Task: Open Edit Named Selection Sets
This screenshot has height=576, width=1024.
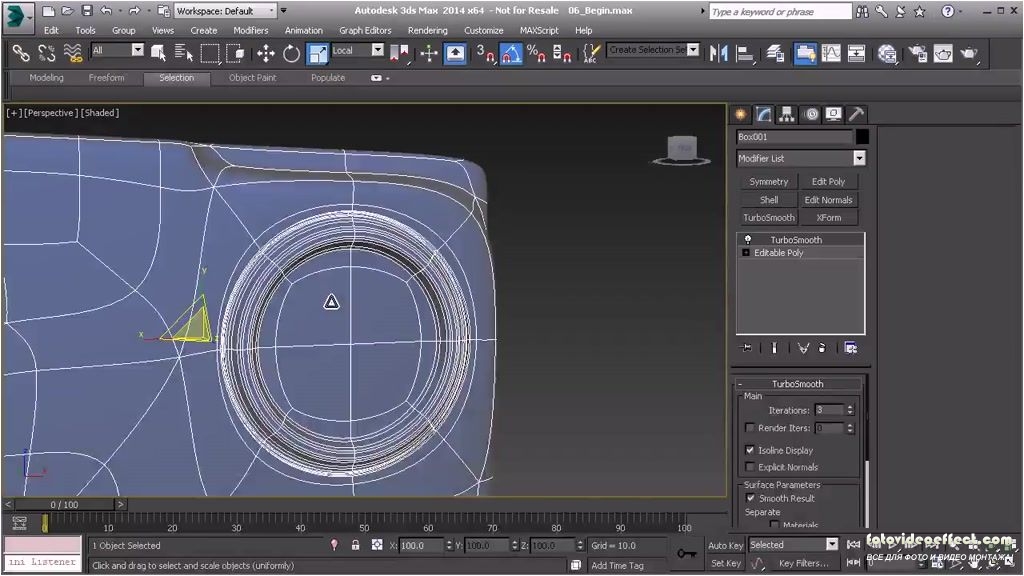Action: (591, 54)
